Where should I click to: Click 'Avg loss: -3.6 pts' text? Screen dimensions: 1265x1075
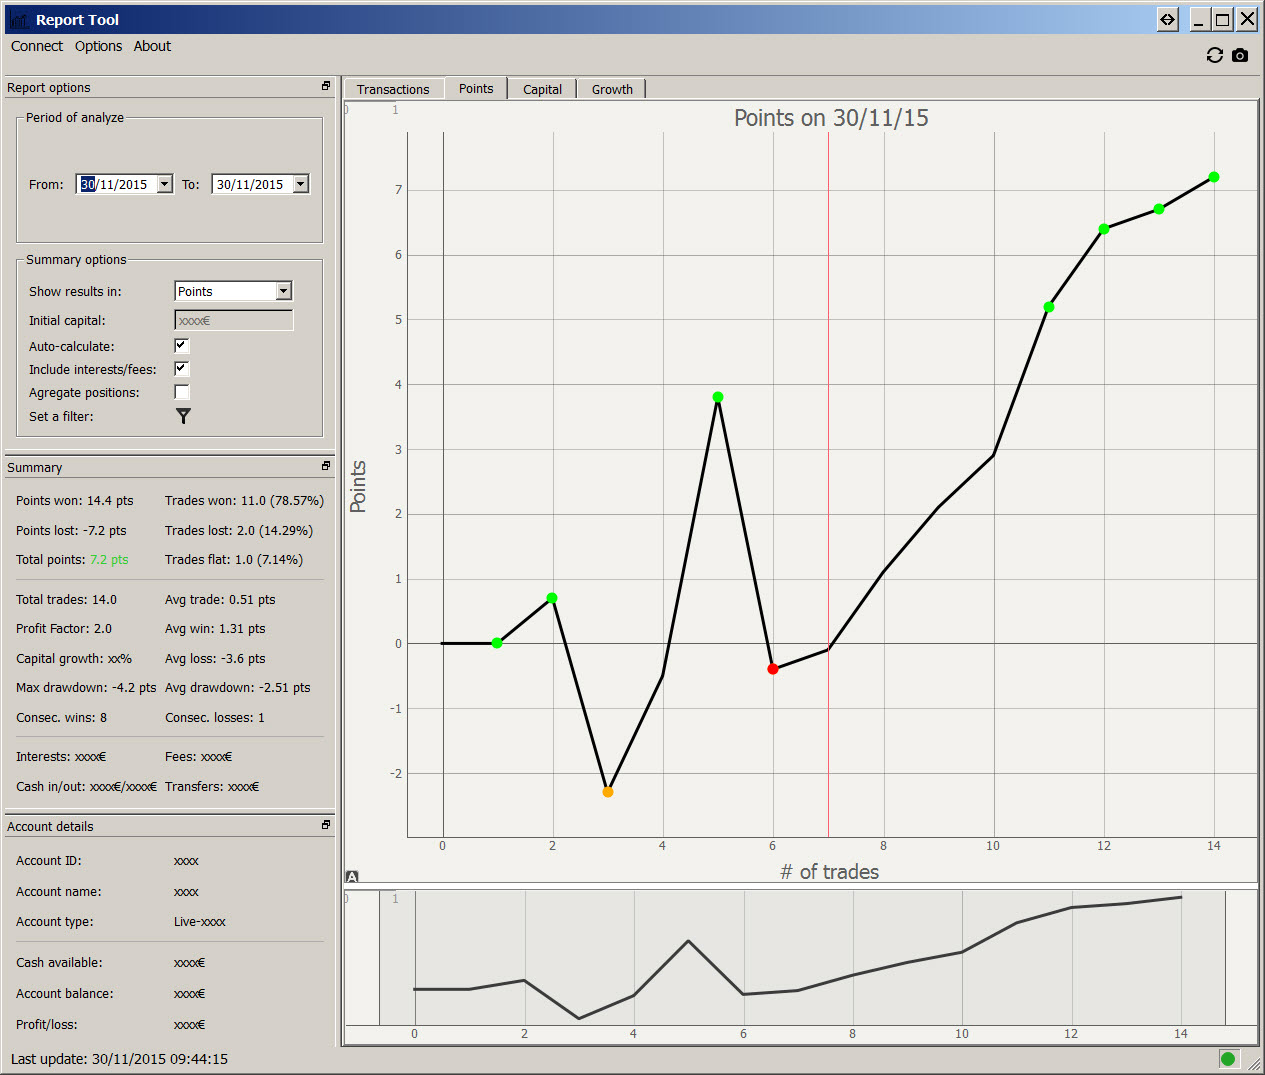(215, 659)
